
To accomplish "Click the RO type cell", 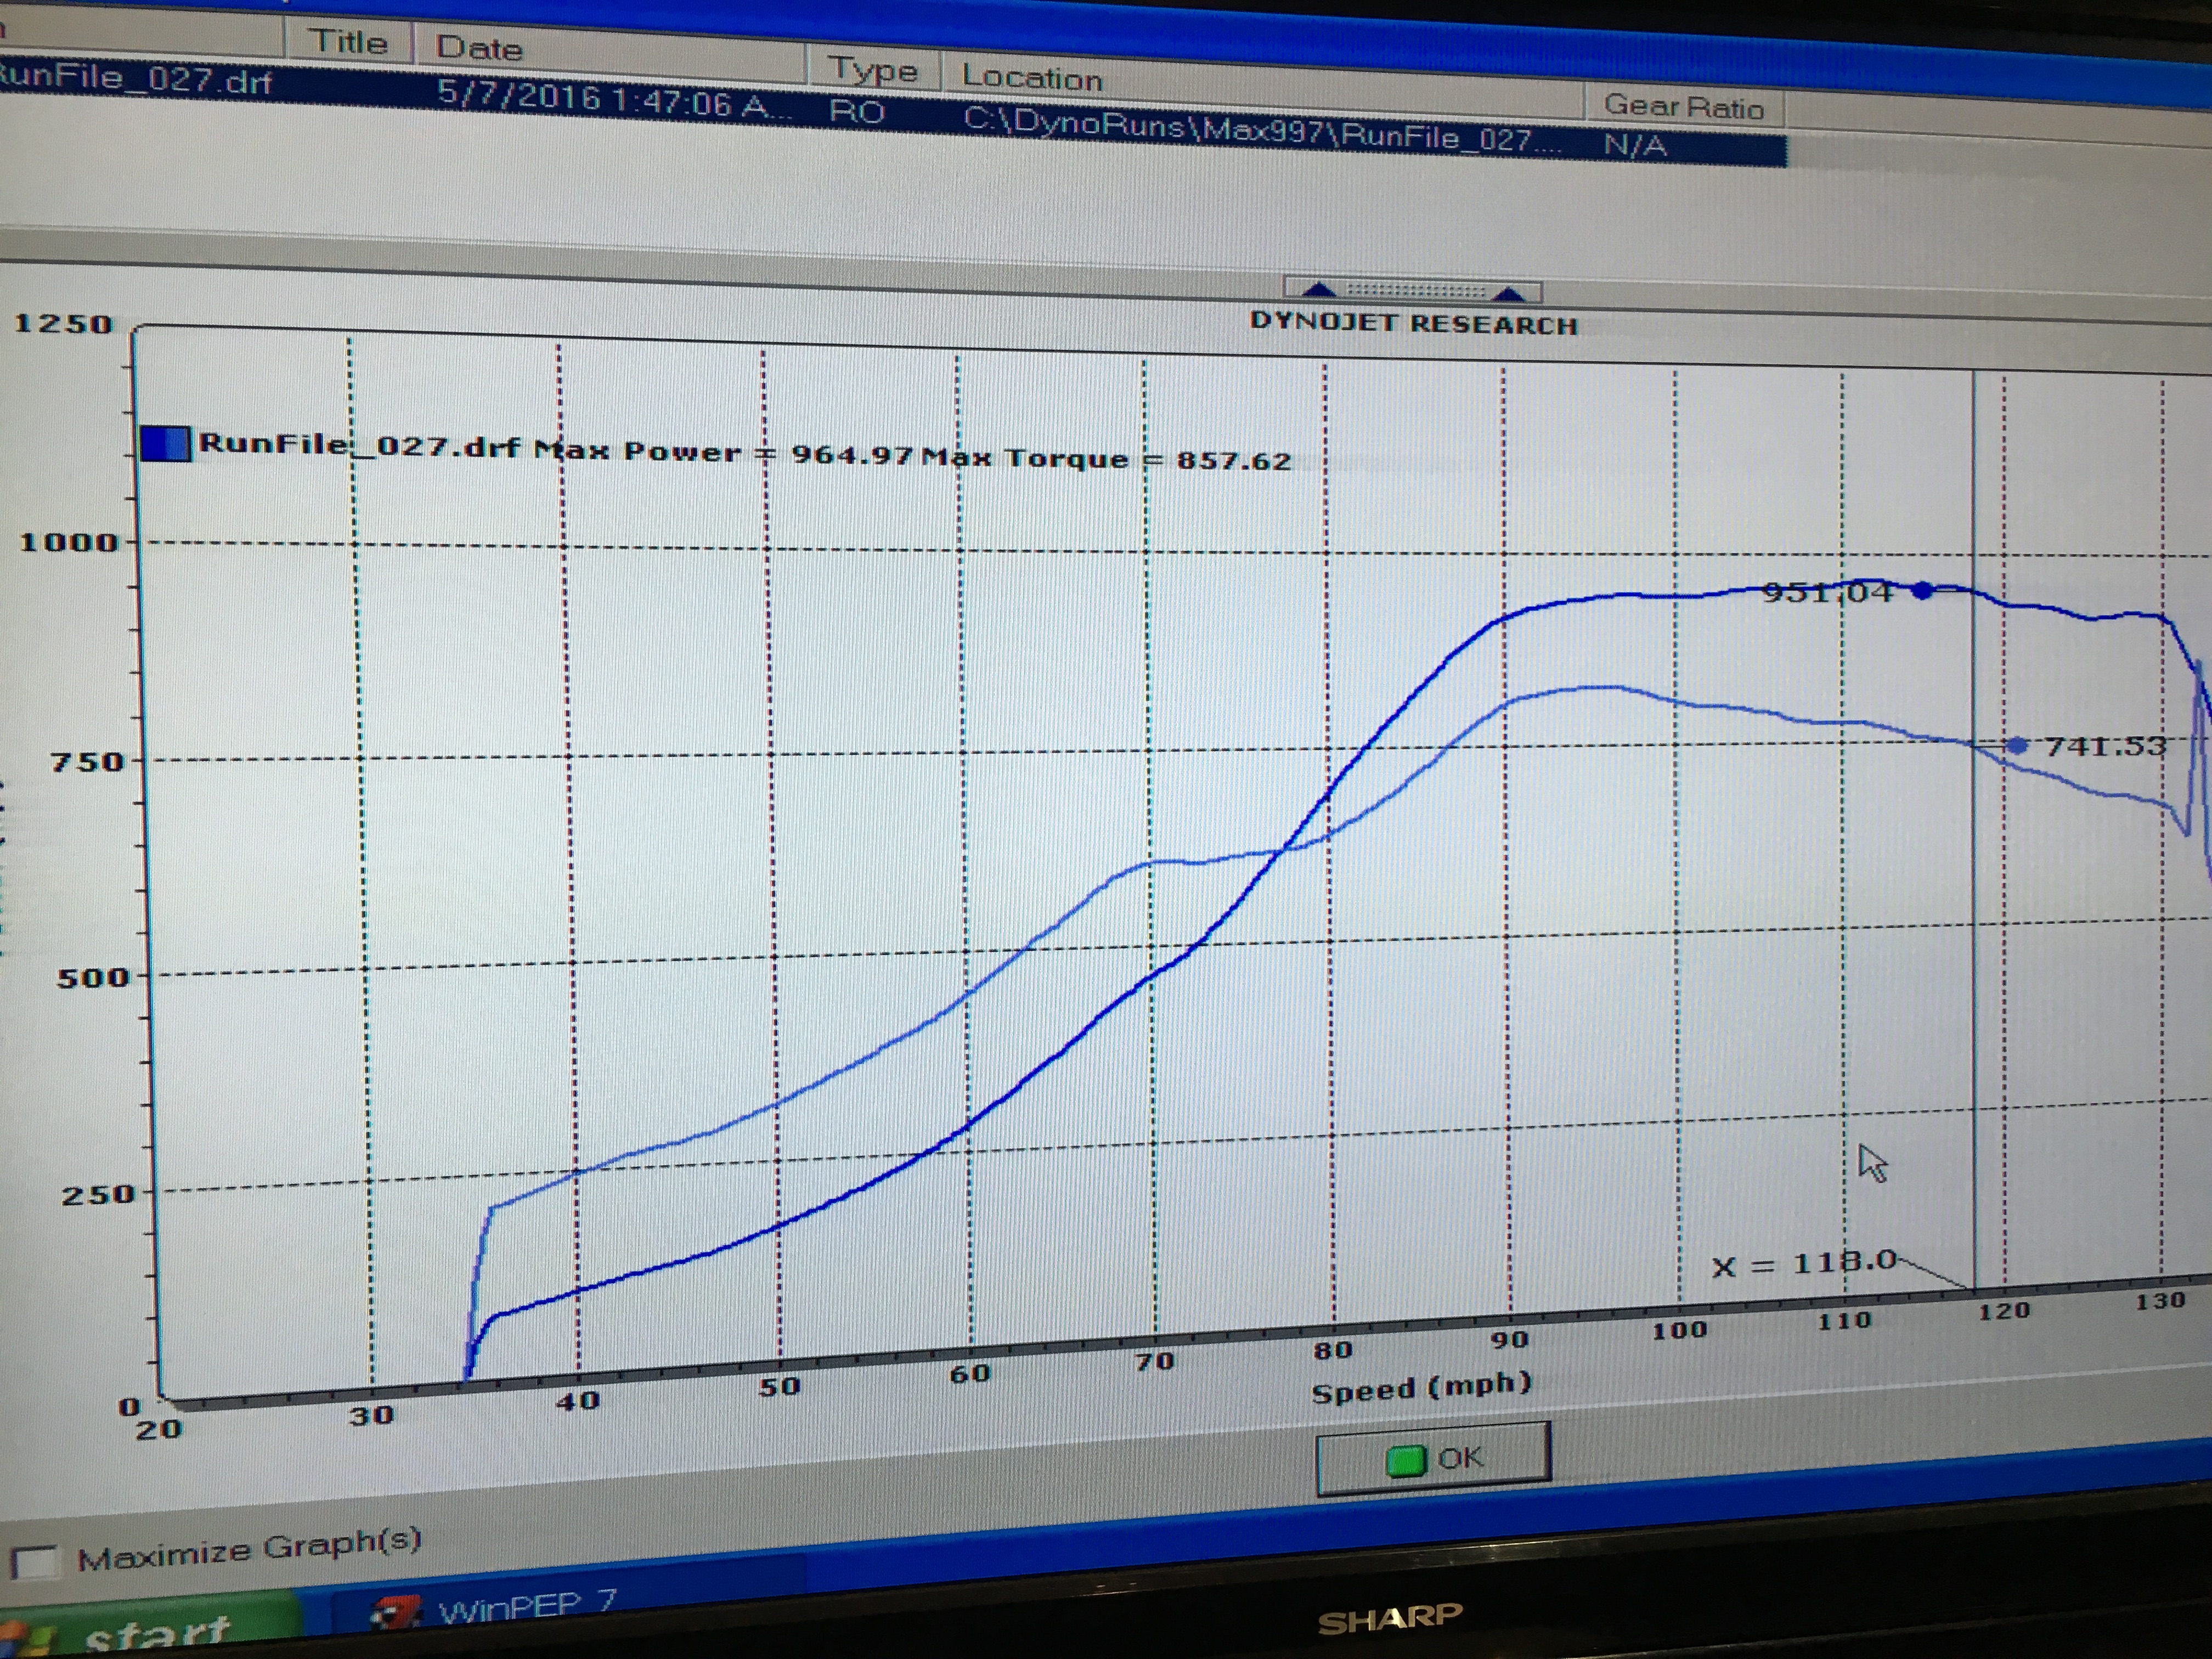I will click(857, 111).
